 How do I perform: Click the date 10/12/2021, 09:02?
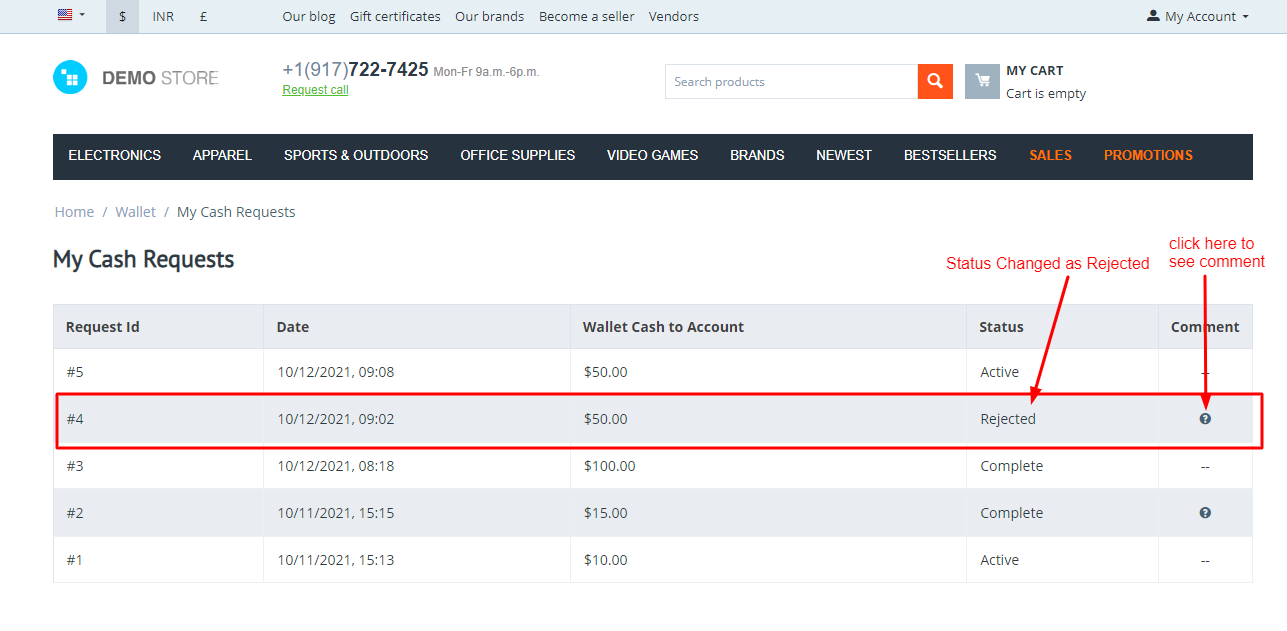pos(336,419)
